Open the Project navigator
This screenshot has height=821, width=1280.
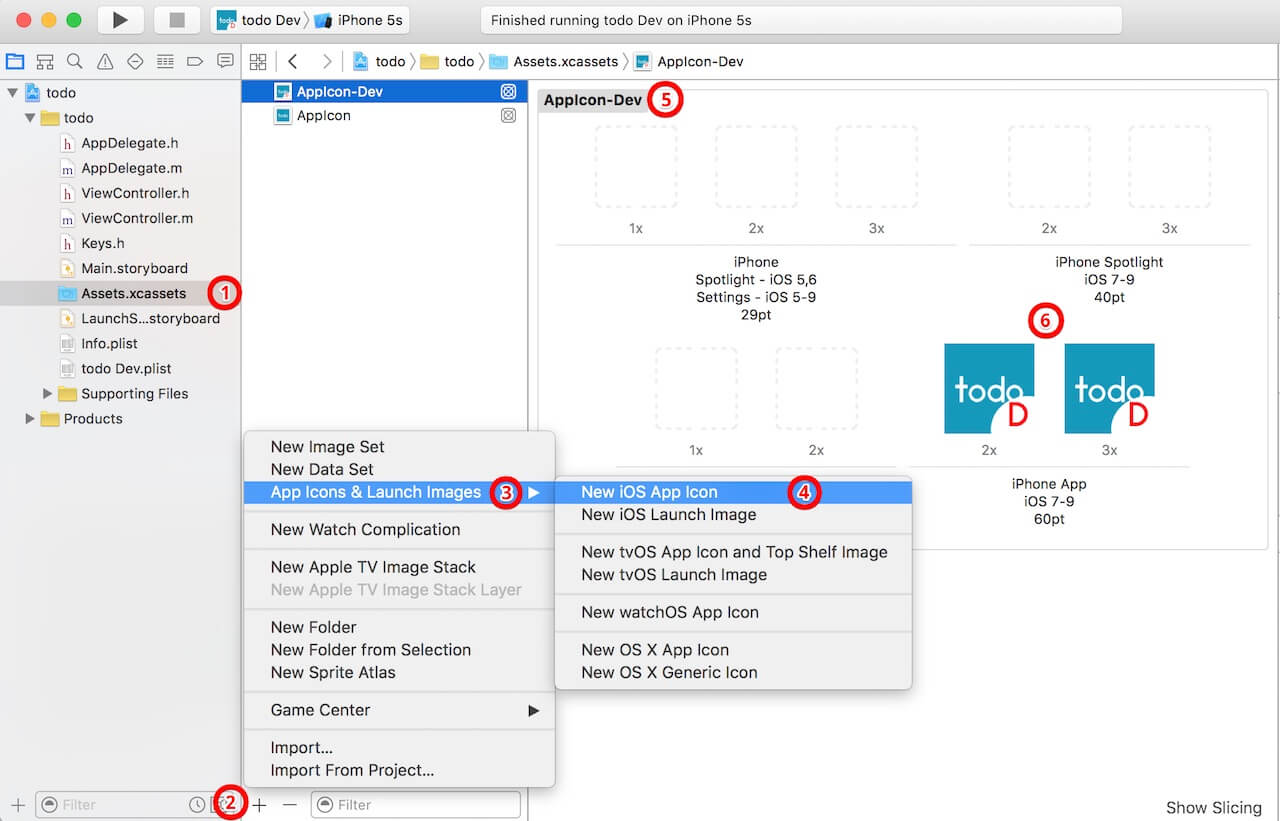pos(14,61)
